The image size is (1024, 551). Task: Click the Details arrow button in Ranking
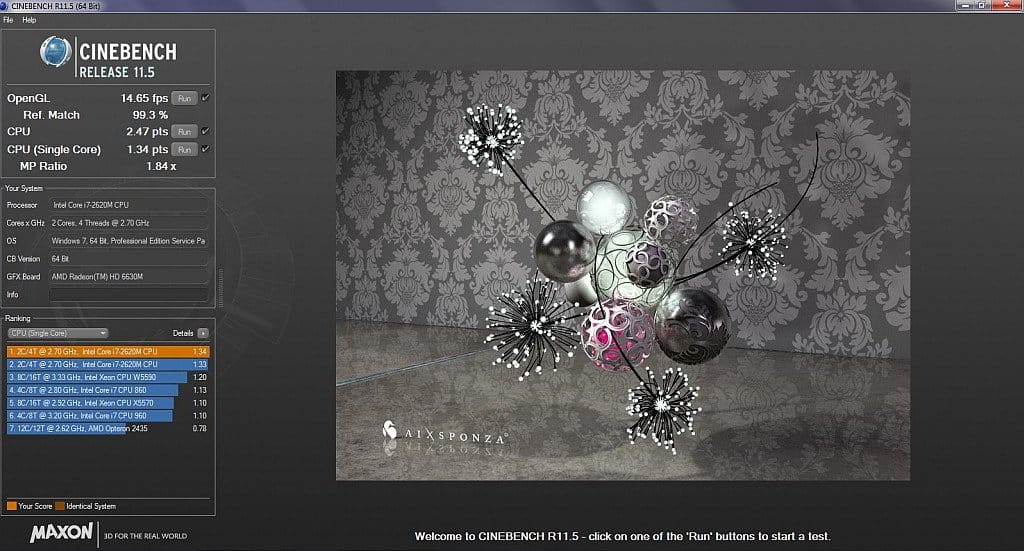pyautogui.click(x=203, y=333)
